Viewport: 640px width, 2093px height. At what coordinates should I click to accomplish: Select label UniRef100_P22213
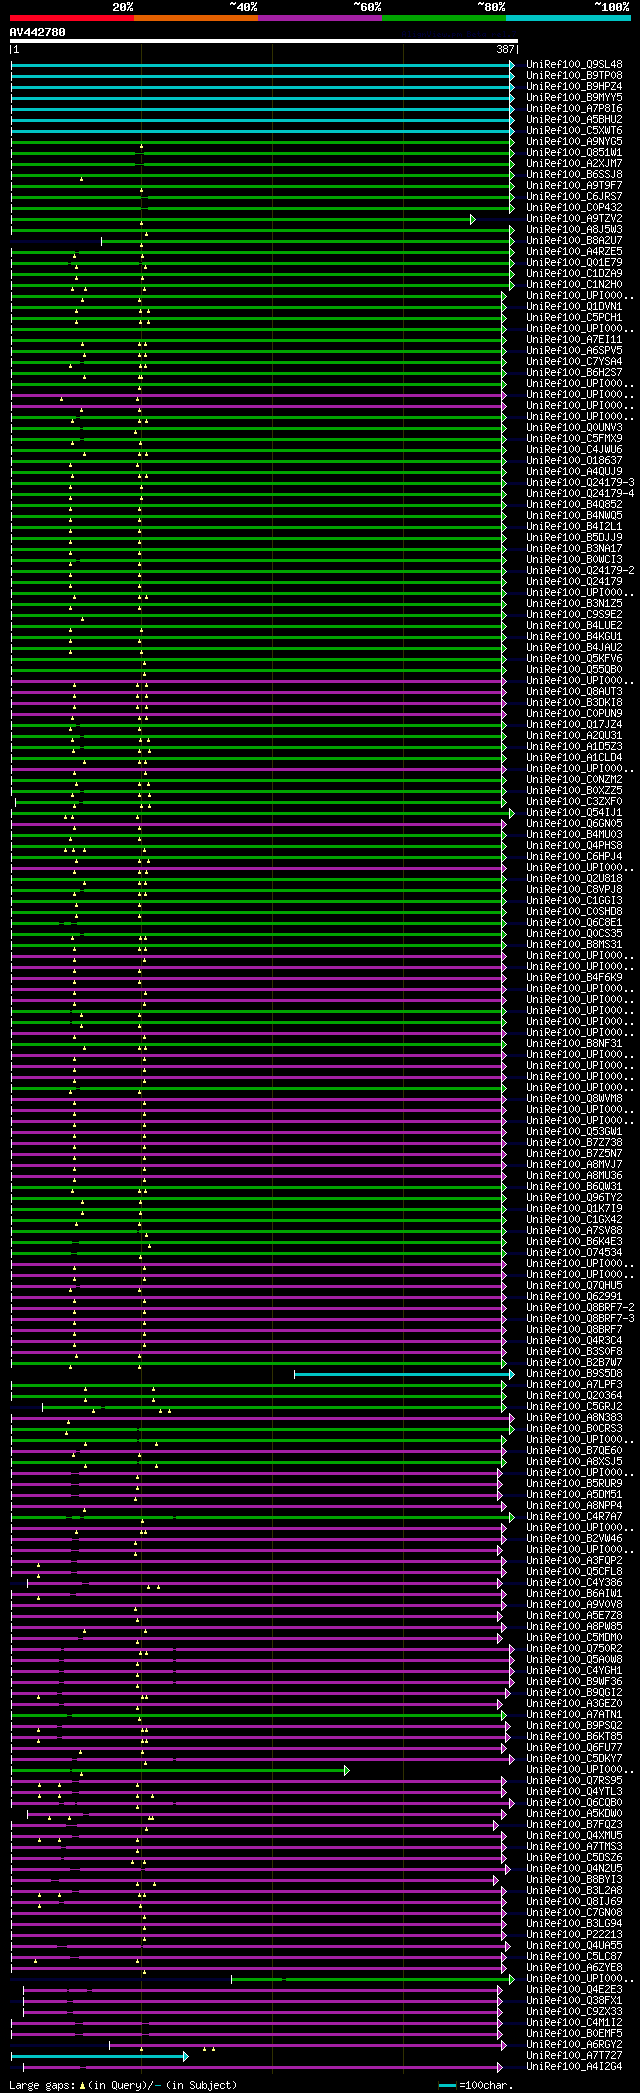(574, 1935)
